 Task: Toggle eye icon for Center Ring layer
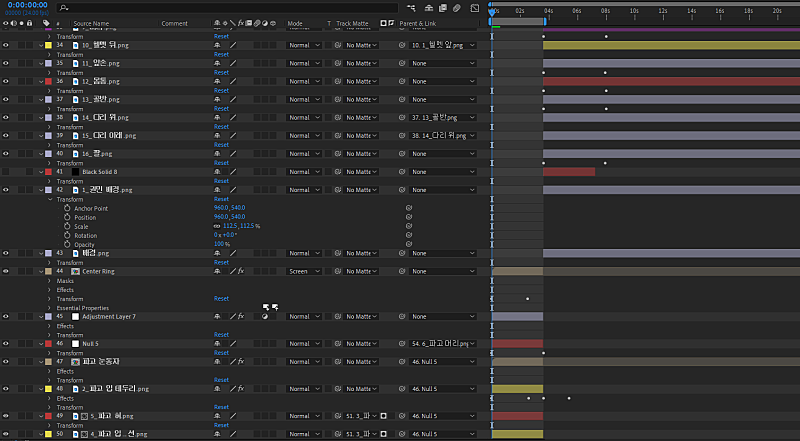[x=6, y=271]
